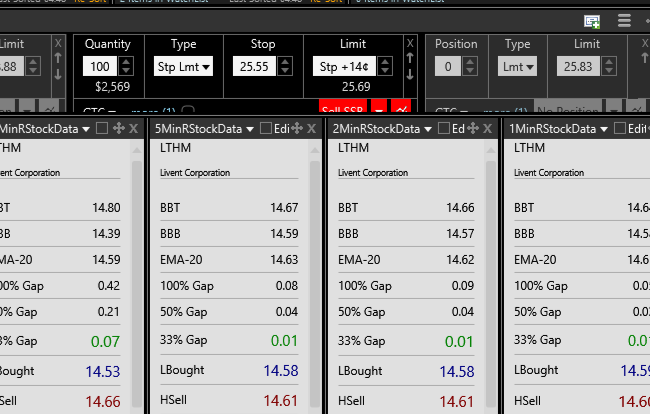Click the add gadget panel icon
This screenshot has height=414, width=650.
(592, 22)
